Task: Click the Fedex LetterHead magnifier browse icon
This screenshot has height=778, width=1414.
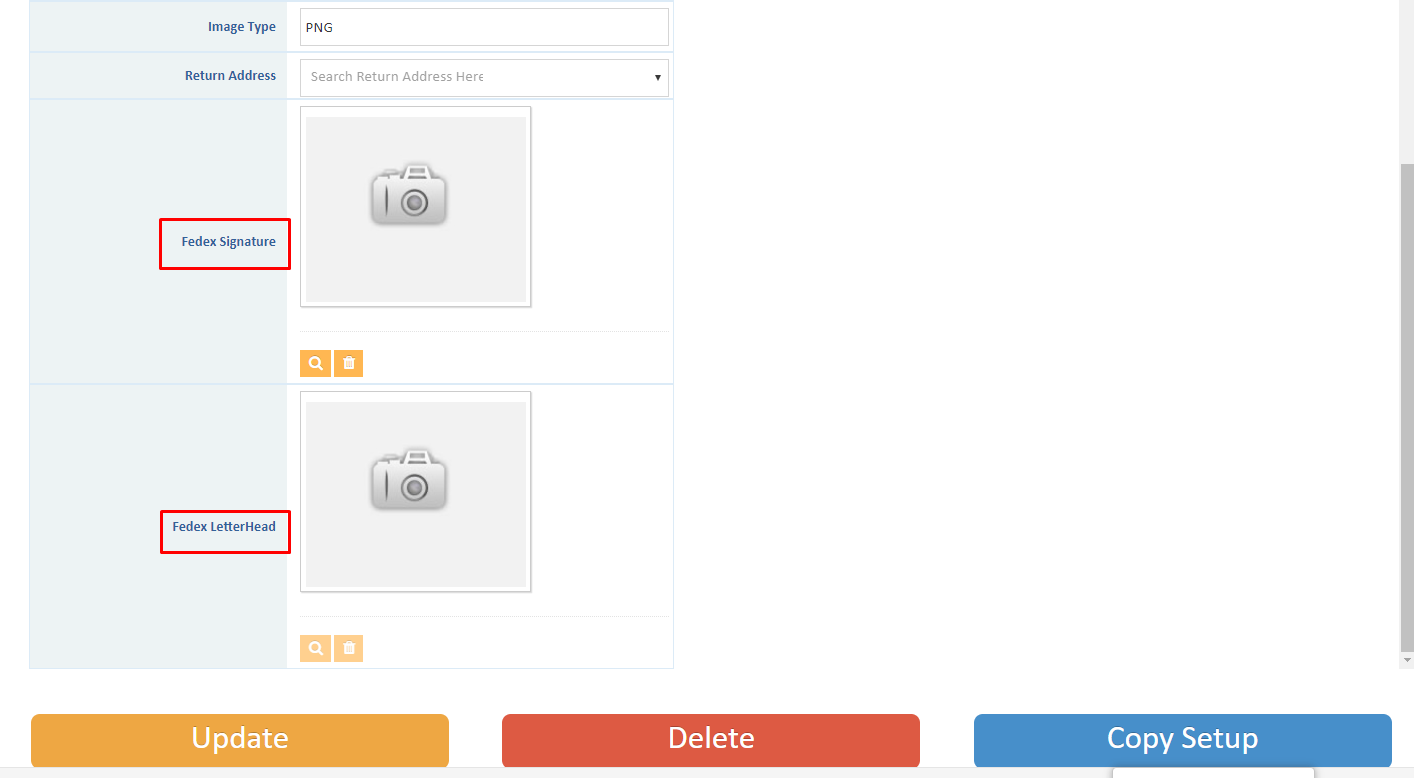Action: click(315, 649)
